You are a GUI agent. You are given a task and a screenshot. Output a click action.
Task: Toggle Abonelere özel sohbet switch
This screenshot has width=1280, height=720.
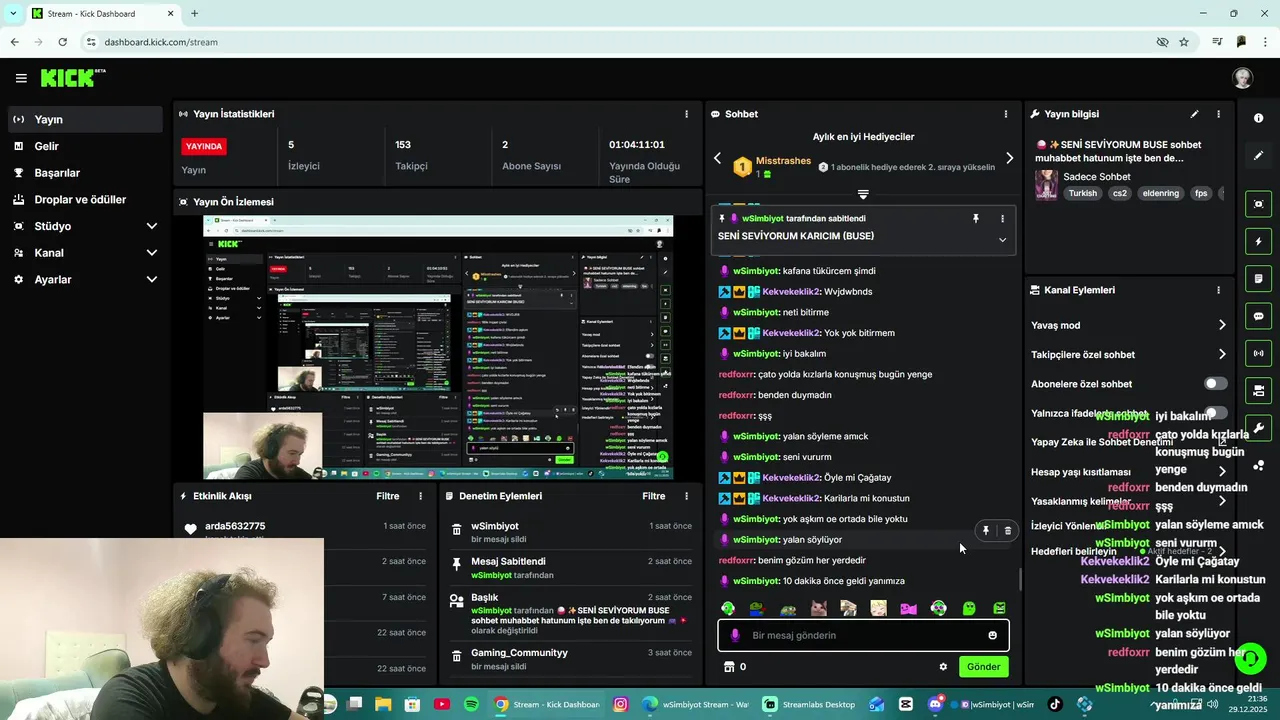tap(1215, 384)
